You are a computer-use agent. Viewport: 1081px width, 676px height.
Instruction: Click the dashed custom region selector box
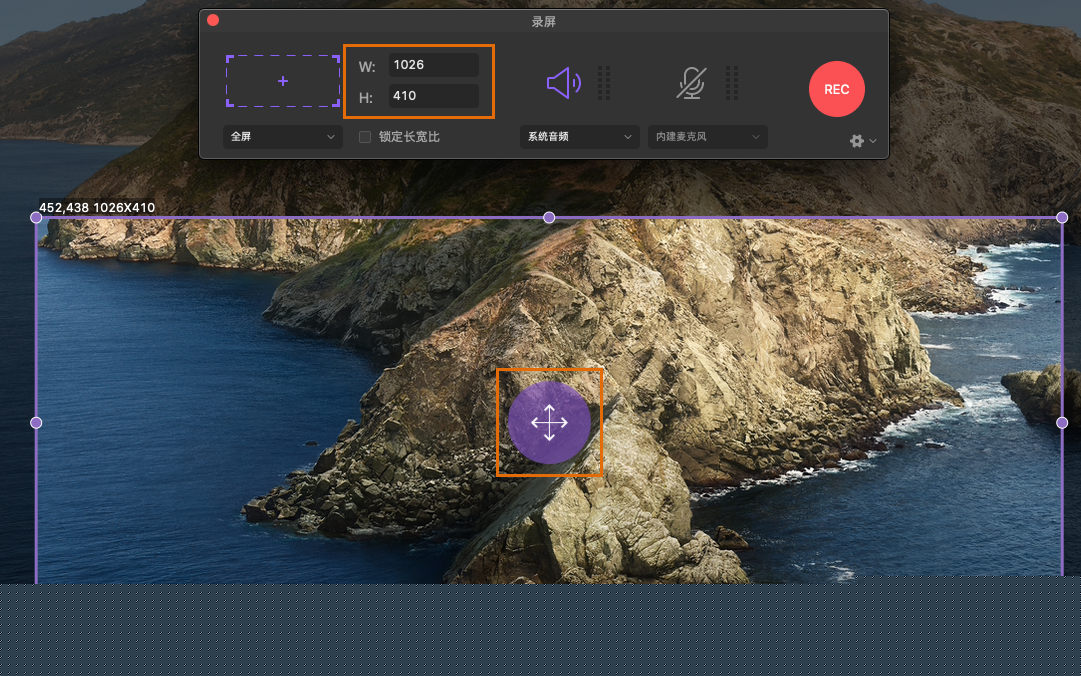(283, 81)
